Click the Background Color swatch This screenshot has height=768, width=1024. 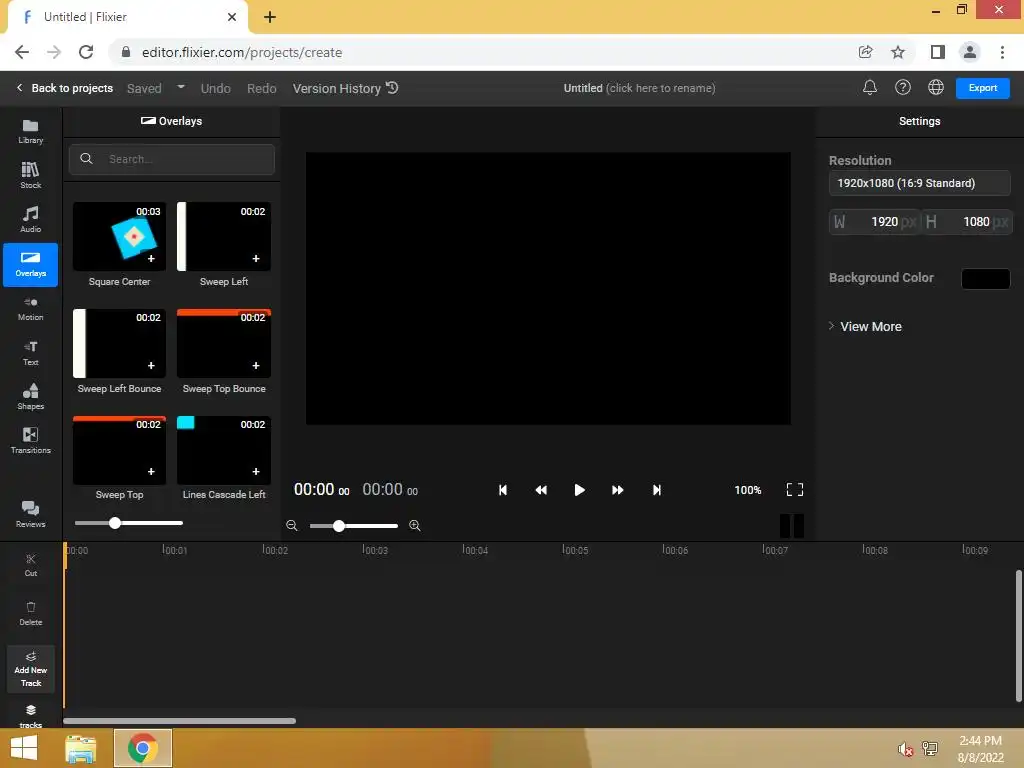click(x=985, y=278)
